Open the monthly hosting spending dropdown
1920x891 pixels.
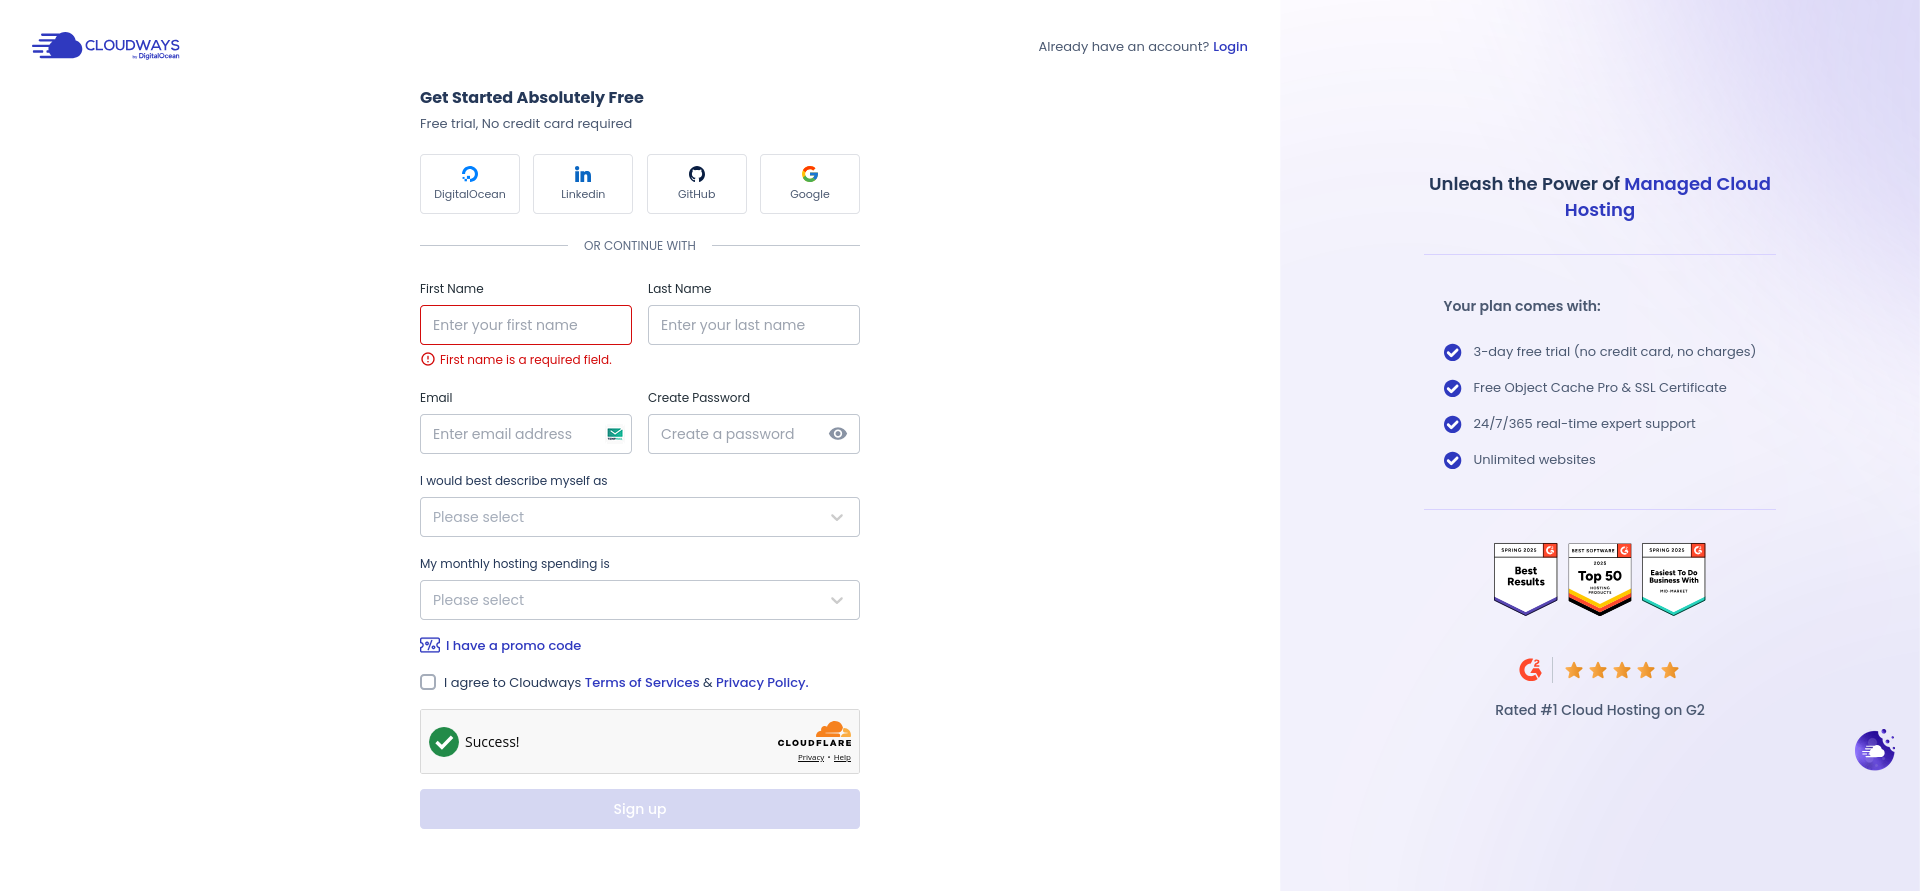640,600
